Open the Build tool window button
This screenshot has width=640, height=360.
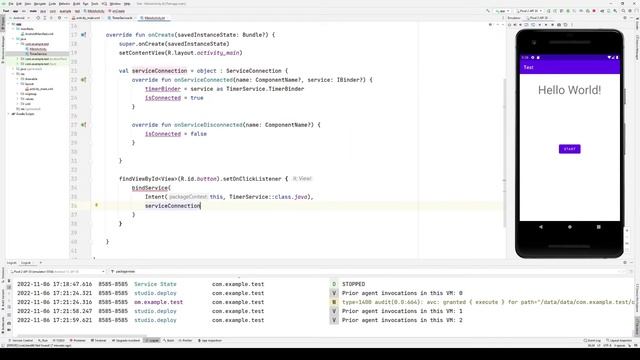click(x=169, y=340)
